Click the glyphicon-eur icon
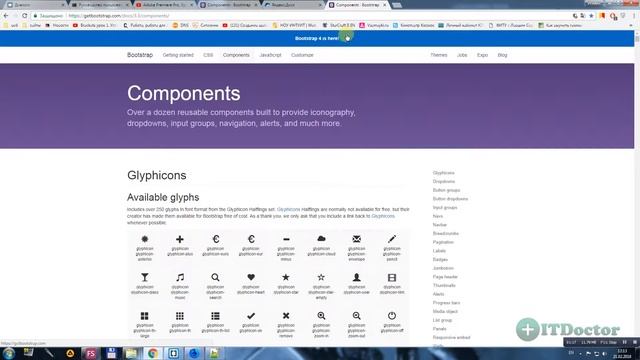The height and width of the screenshot is (360, 640). [251, 239]
